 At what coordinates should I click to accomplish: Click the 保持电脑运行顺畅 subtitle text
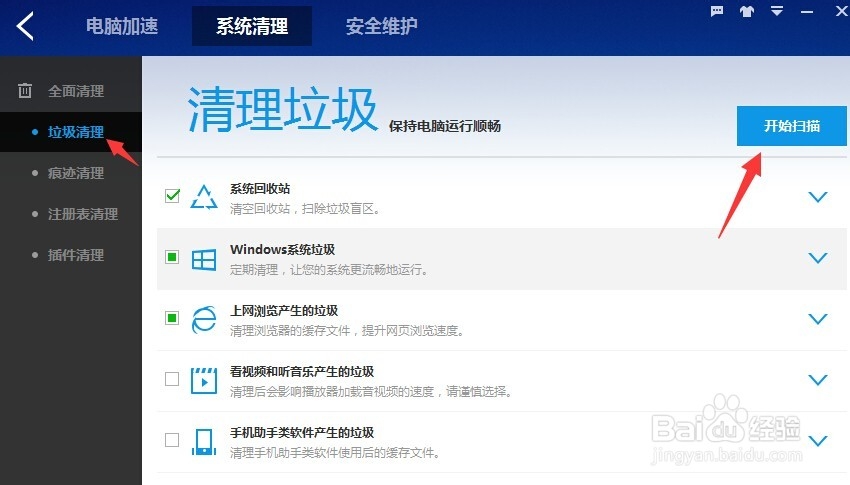[x=445, y=126]
